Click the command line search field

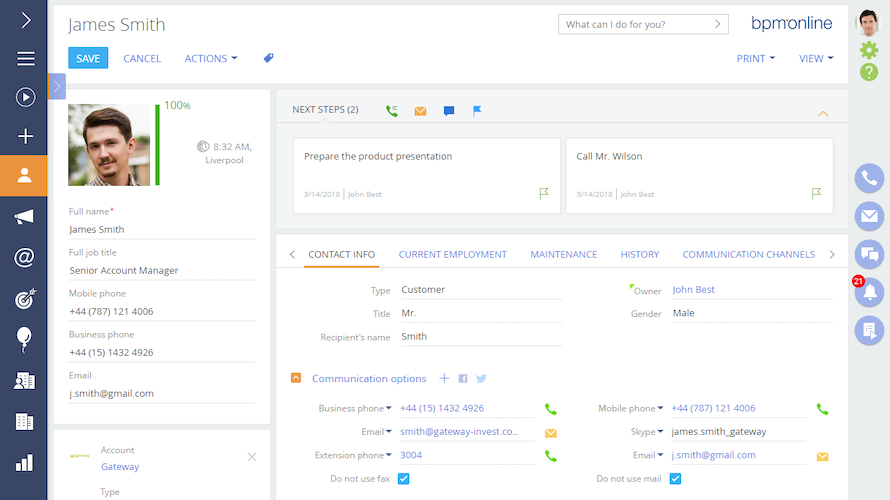coord(635,24)
